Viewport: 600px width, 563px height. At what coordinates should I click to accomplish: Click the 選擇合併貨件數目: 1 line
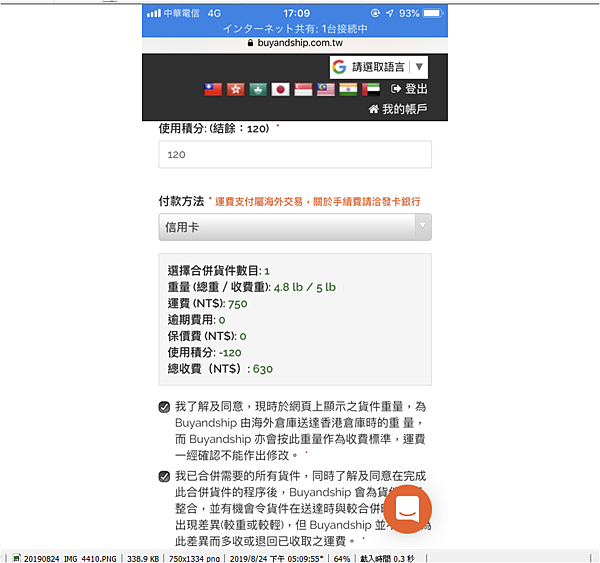(218, 271)
